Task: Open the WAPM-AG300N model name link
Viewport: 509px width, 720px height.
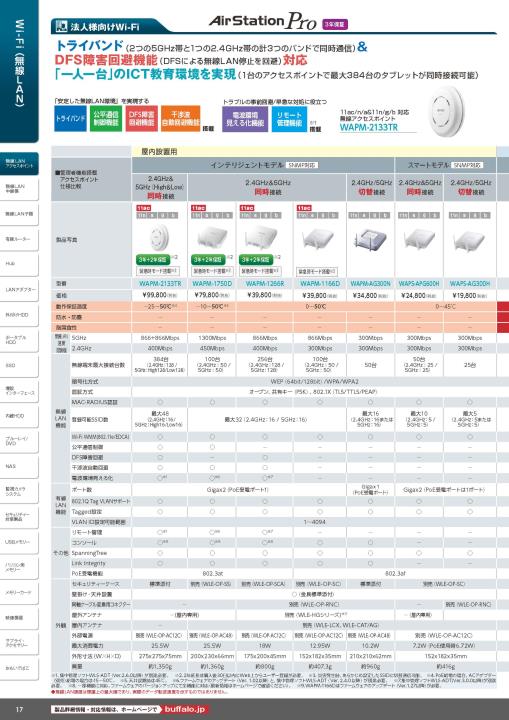Action: (370, 284)
